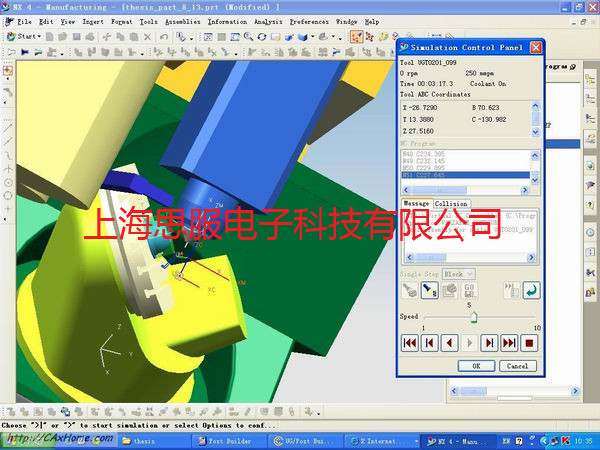Viewport: 600px width, 450px height.
Task: Stop the simulation with the stop button
Action: pos(530,342)
